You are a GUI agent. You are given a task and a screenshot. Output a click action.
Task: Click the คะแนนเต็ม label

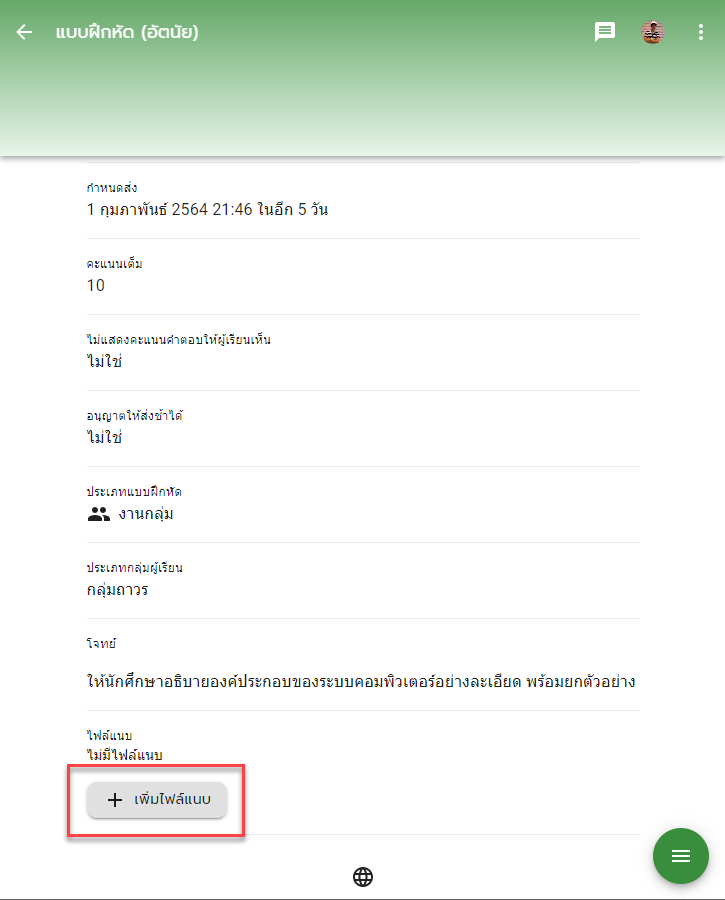coord(115,264)
